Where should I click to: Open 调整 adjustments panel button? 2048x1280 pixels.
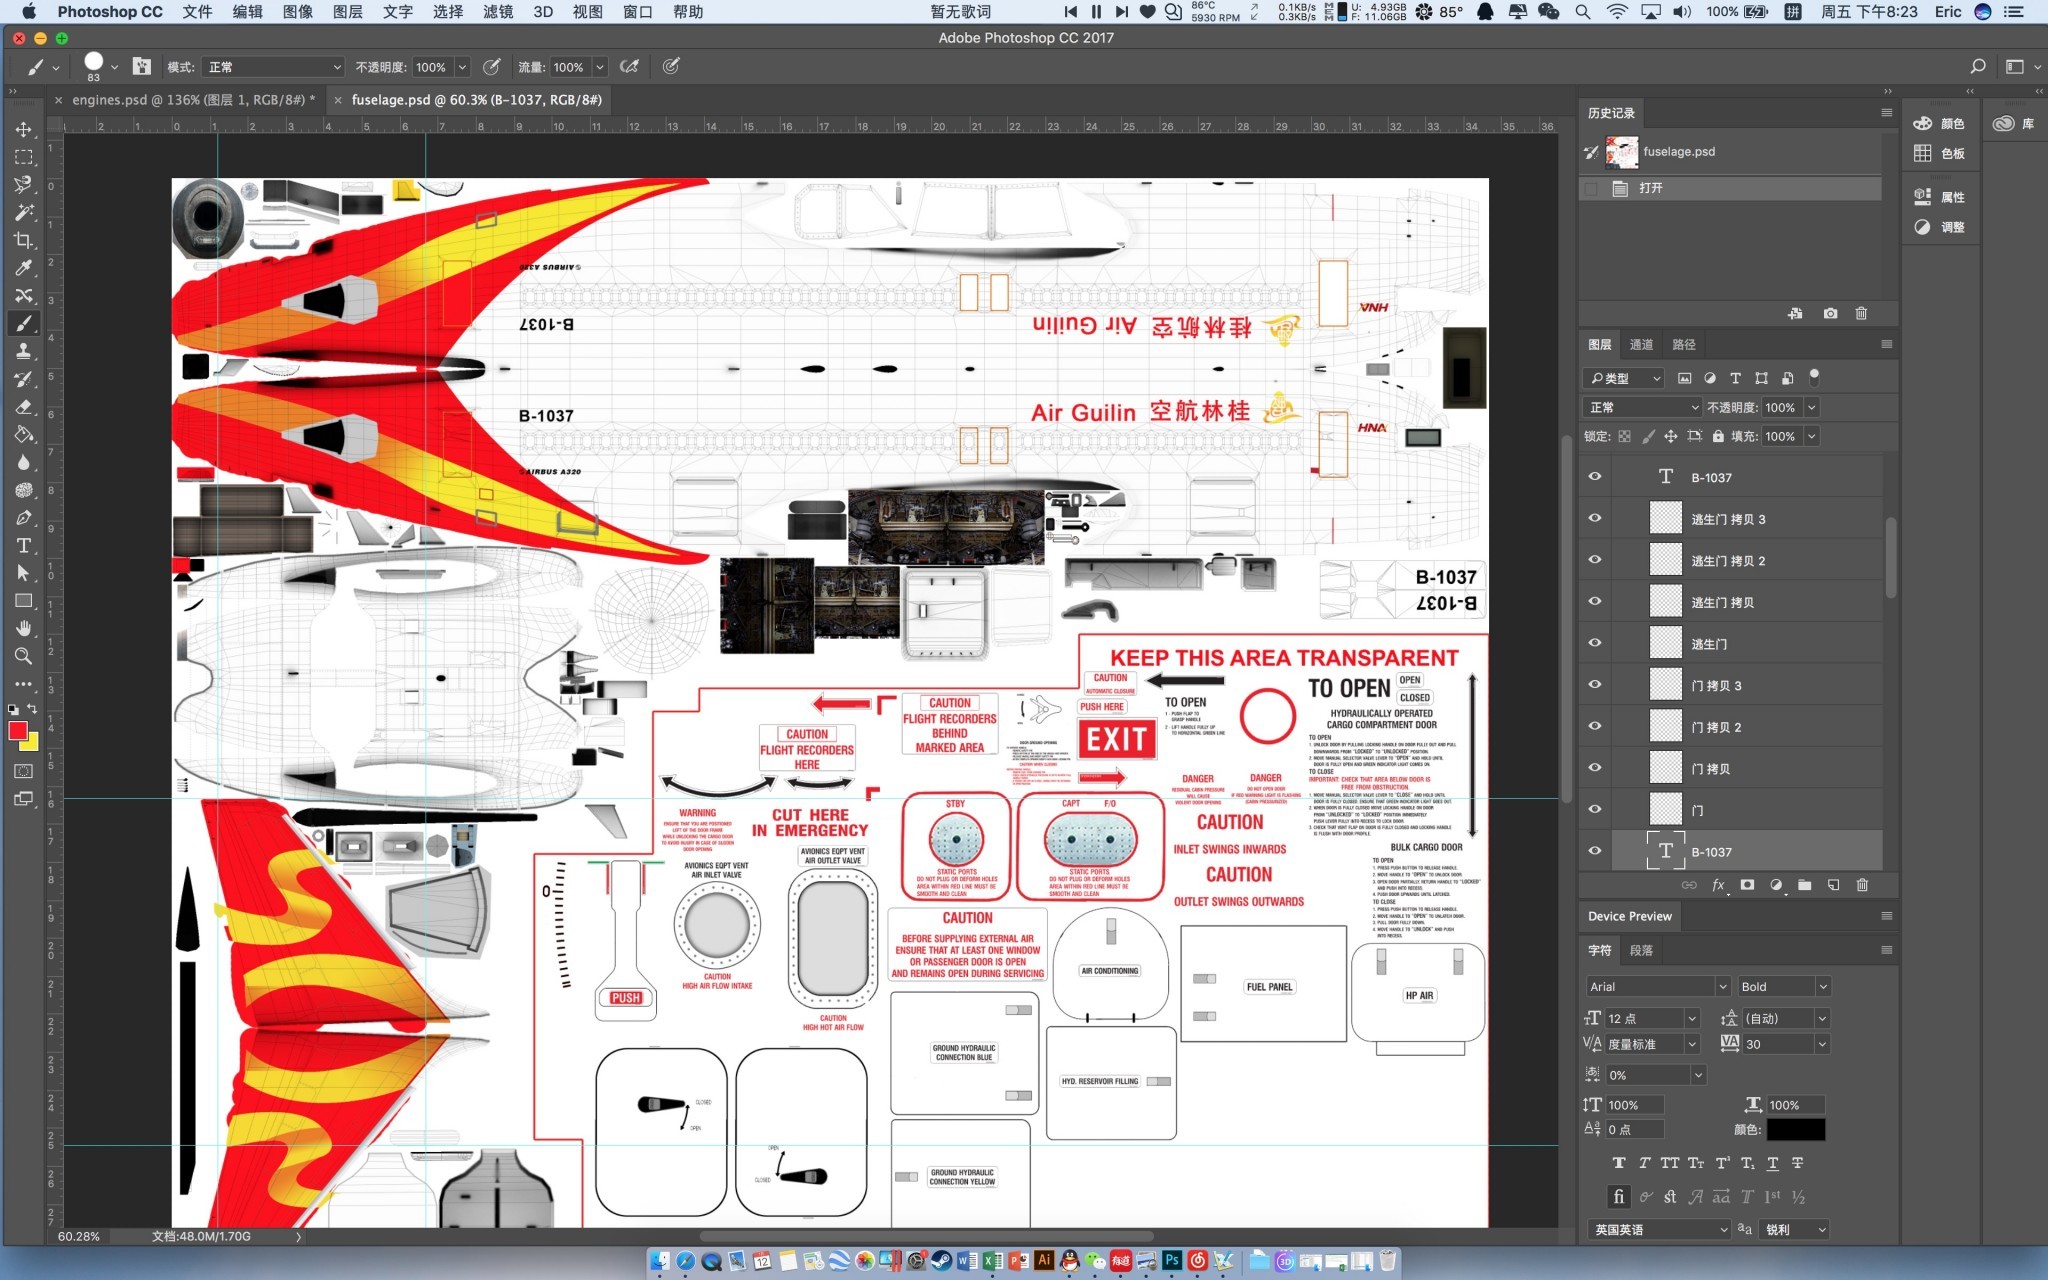pyautogui.click(x=1939, y=227)
